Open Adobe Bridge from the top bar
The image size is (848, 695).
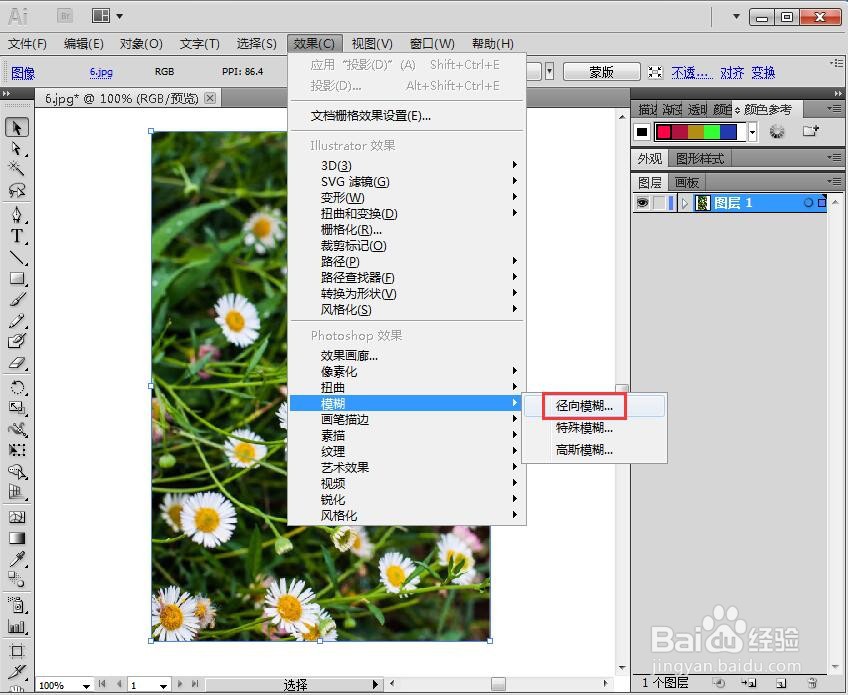[65, 16]
